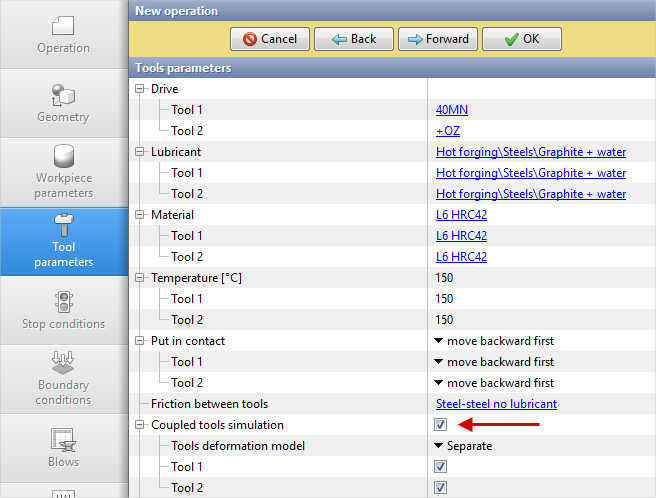
Task: Open Stop conditions section
Action: pyautogui.click(x=63, y=310)
